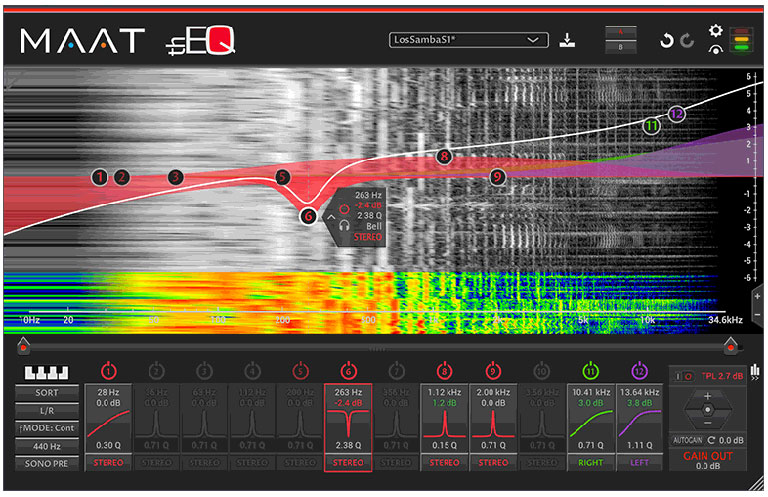This screenshot has height=497, width=768.
Task: Toggle band 1 power button
Action: [x=109, y=371]
